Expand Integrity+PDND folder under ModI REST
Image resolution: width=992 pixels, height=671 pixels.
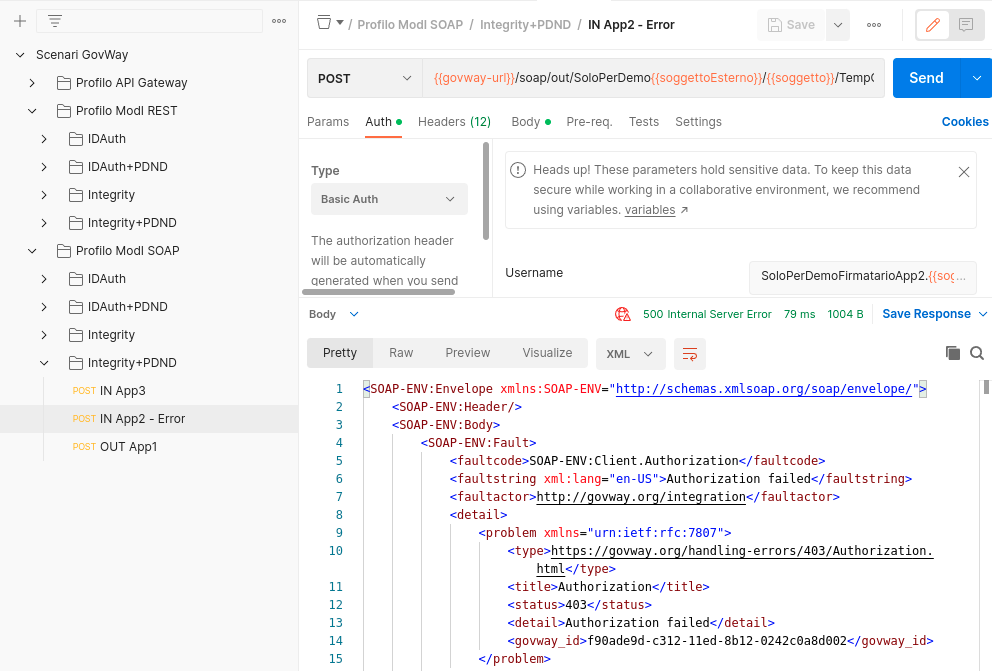[44, 223]
